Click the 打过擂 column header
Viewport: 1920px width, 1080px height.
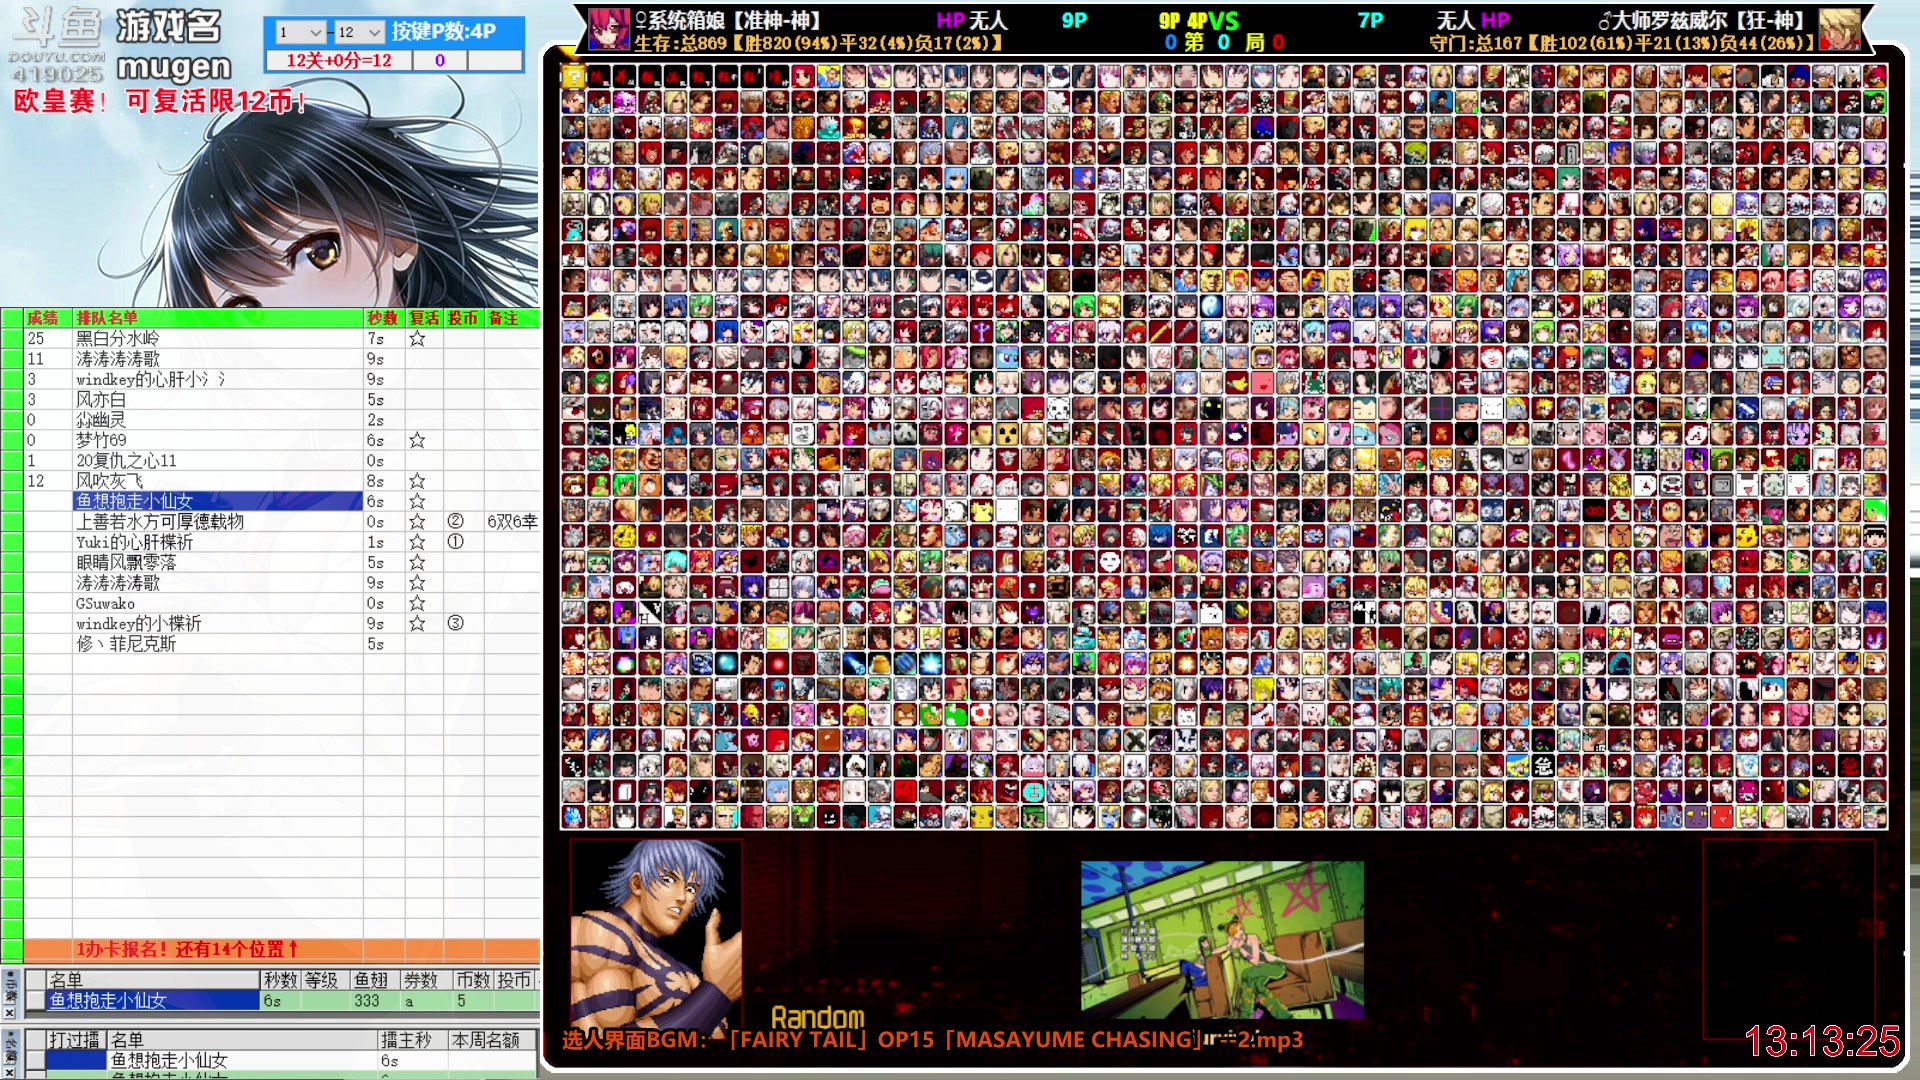(75, 1040)
